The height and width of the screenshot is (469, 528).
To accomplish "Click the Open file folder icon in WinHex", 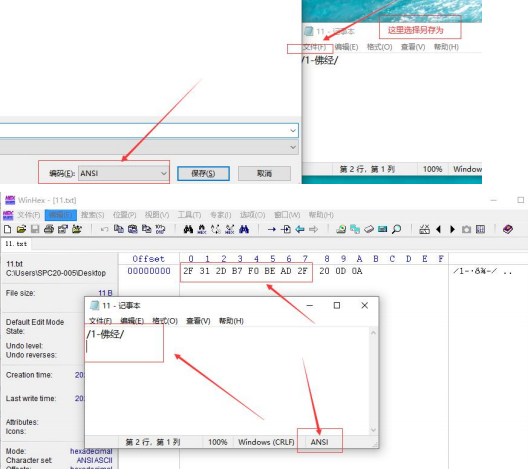I will coord(21,229).
